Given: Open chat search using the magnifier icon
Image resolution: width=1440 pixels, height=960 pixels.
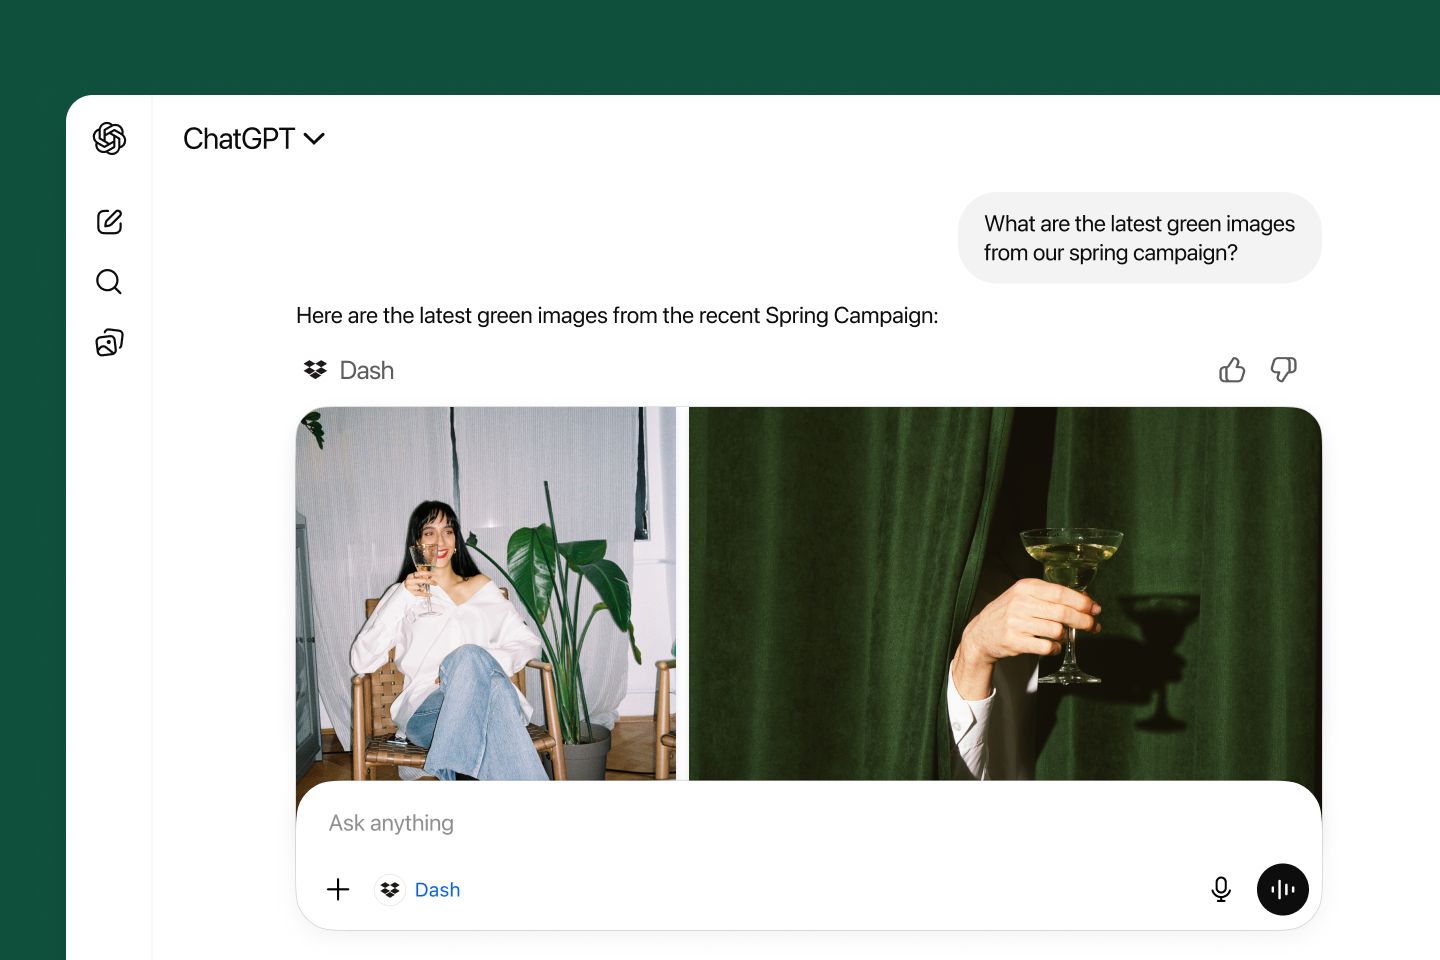Looking at the screenshot, I should click(x=109, y=282).
